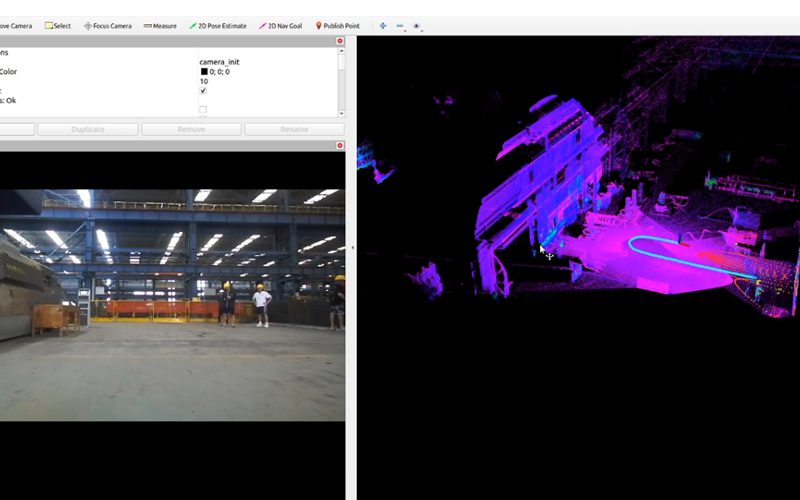
Task: Click the blue plus add-tool icon
Action: (383, 25)
